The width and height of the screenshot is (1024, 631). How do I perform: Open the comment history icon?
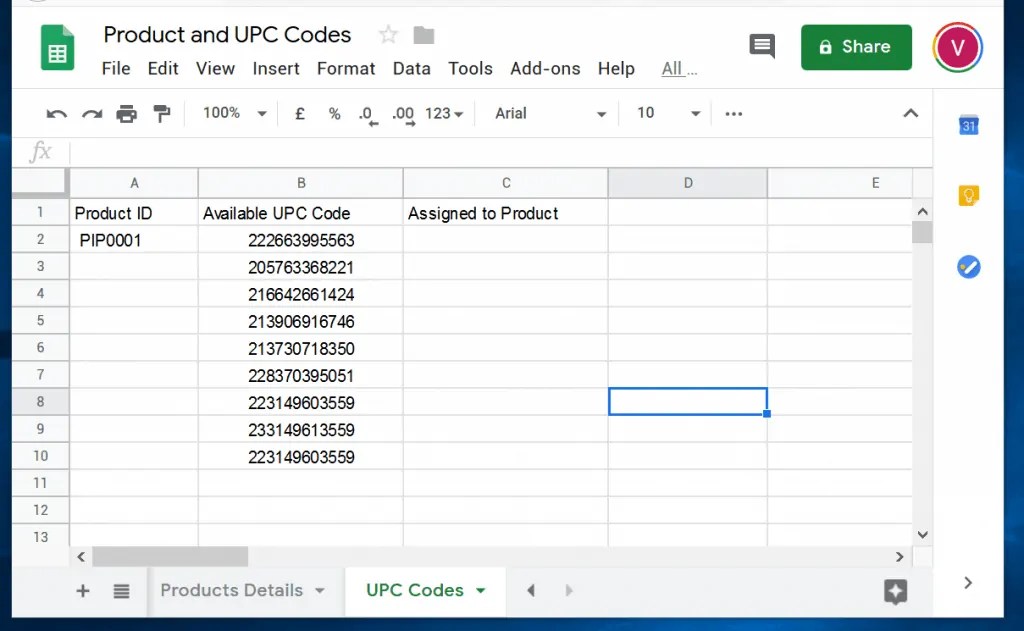761,45
